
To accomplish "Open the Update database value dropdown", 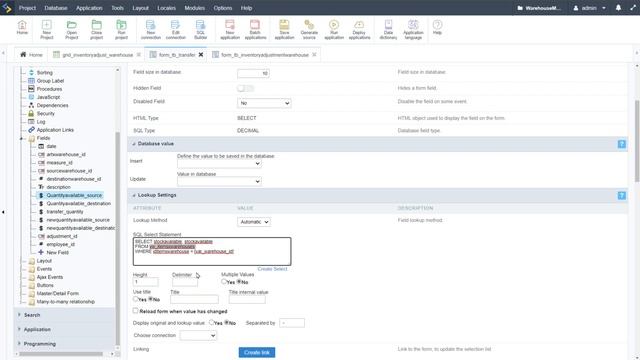I will pyautogui.click(x=219, y=181).
